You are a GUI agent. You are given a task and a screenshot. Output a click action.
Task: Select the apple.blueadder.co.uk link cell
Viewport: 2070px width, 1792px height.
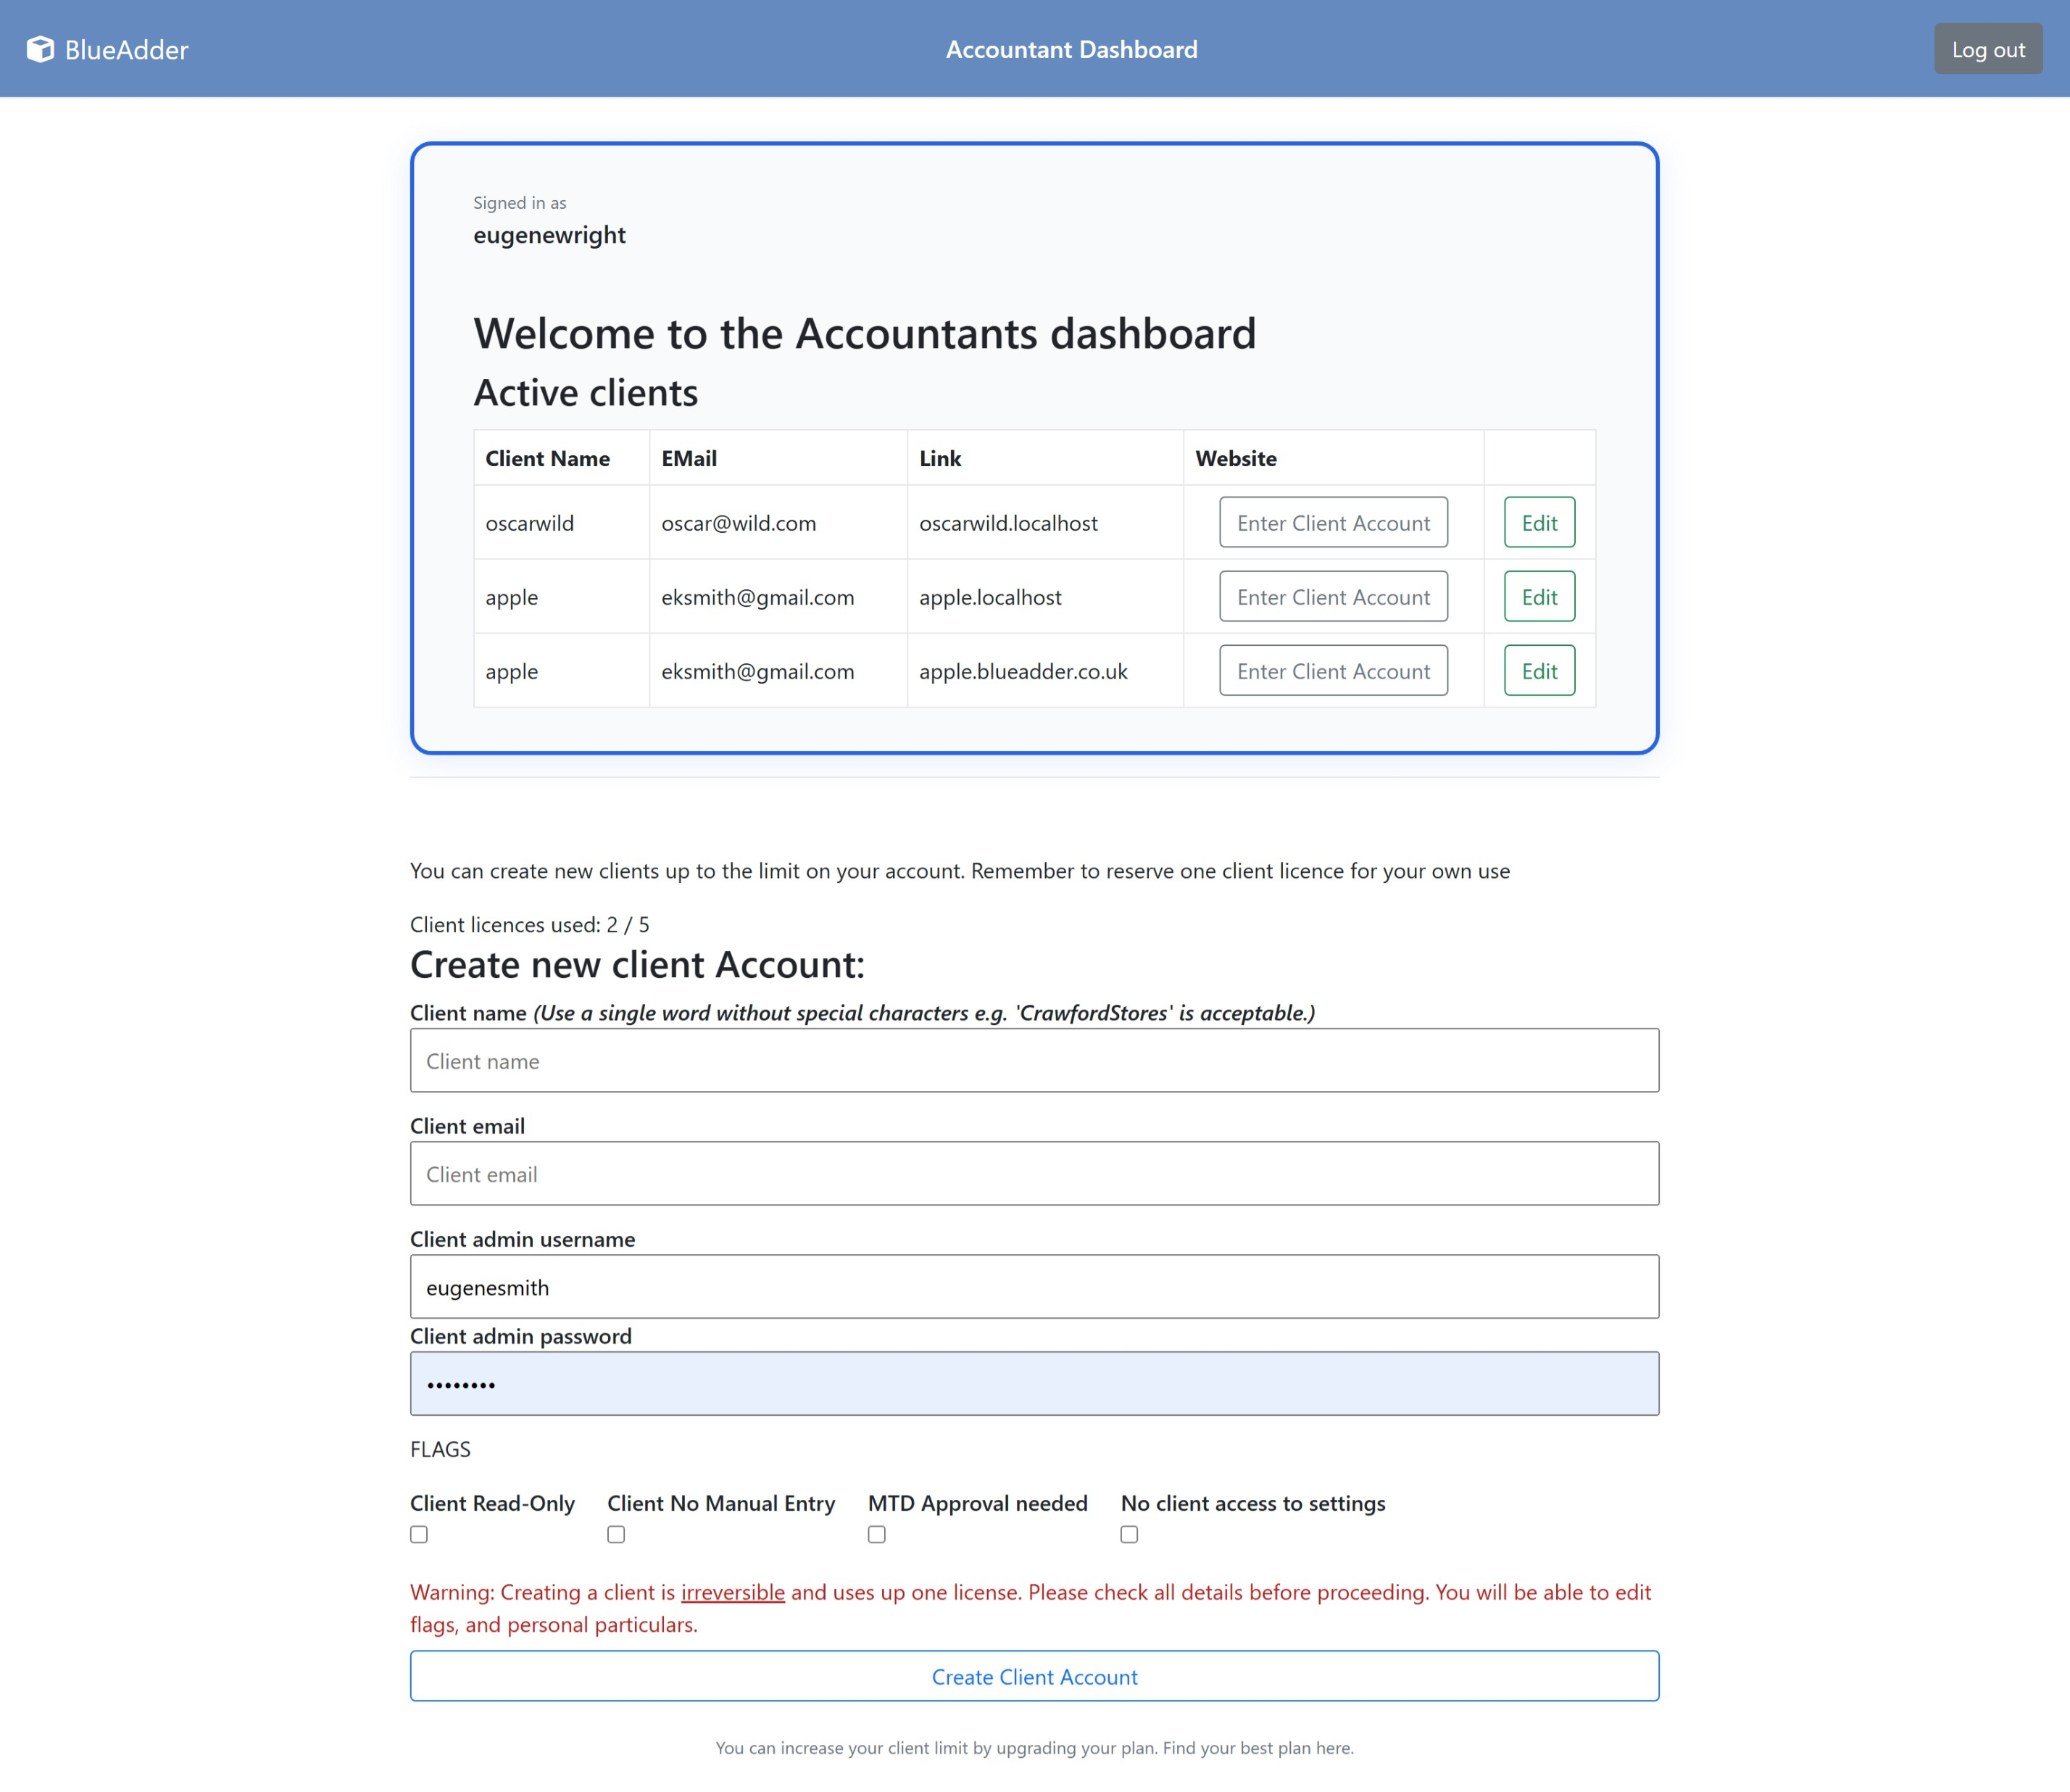[x=1045, y=670]
